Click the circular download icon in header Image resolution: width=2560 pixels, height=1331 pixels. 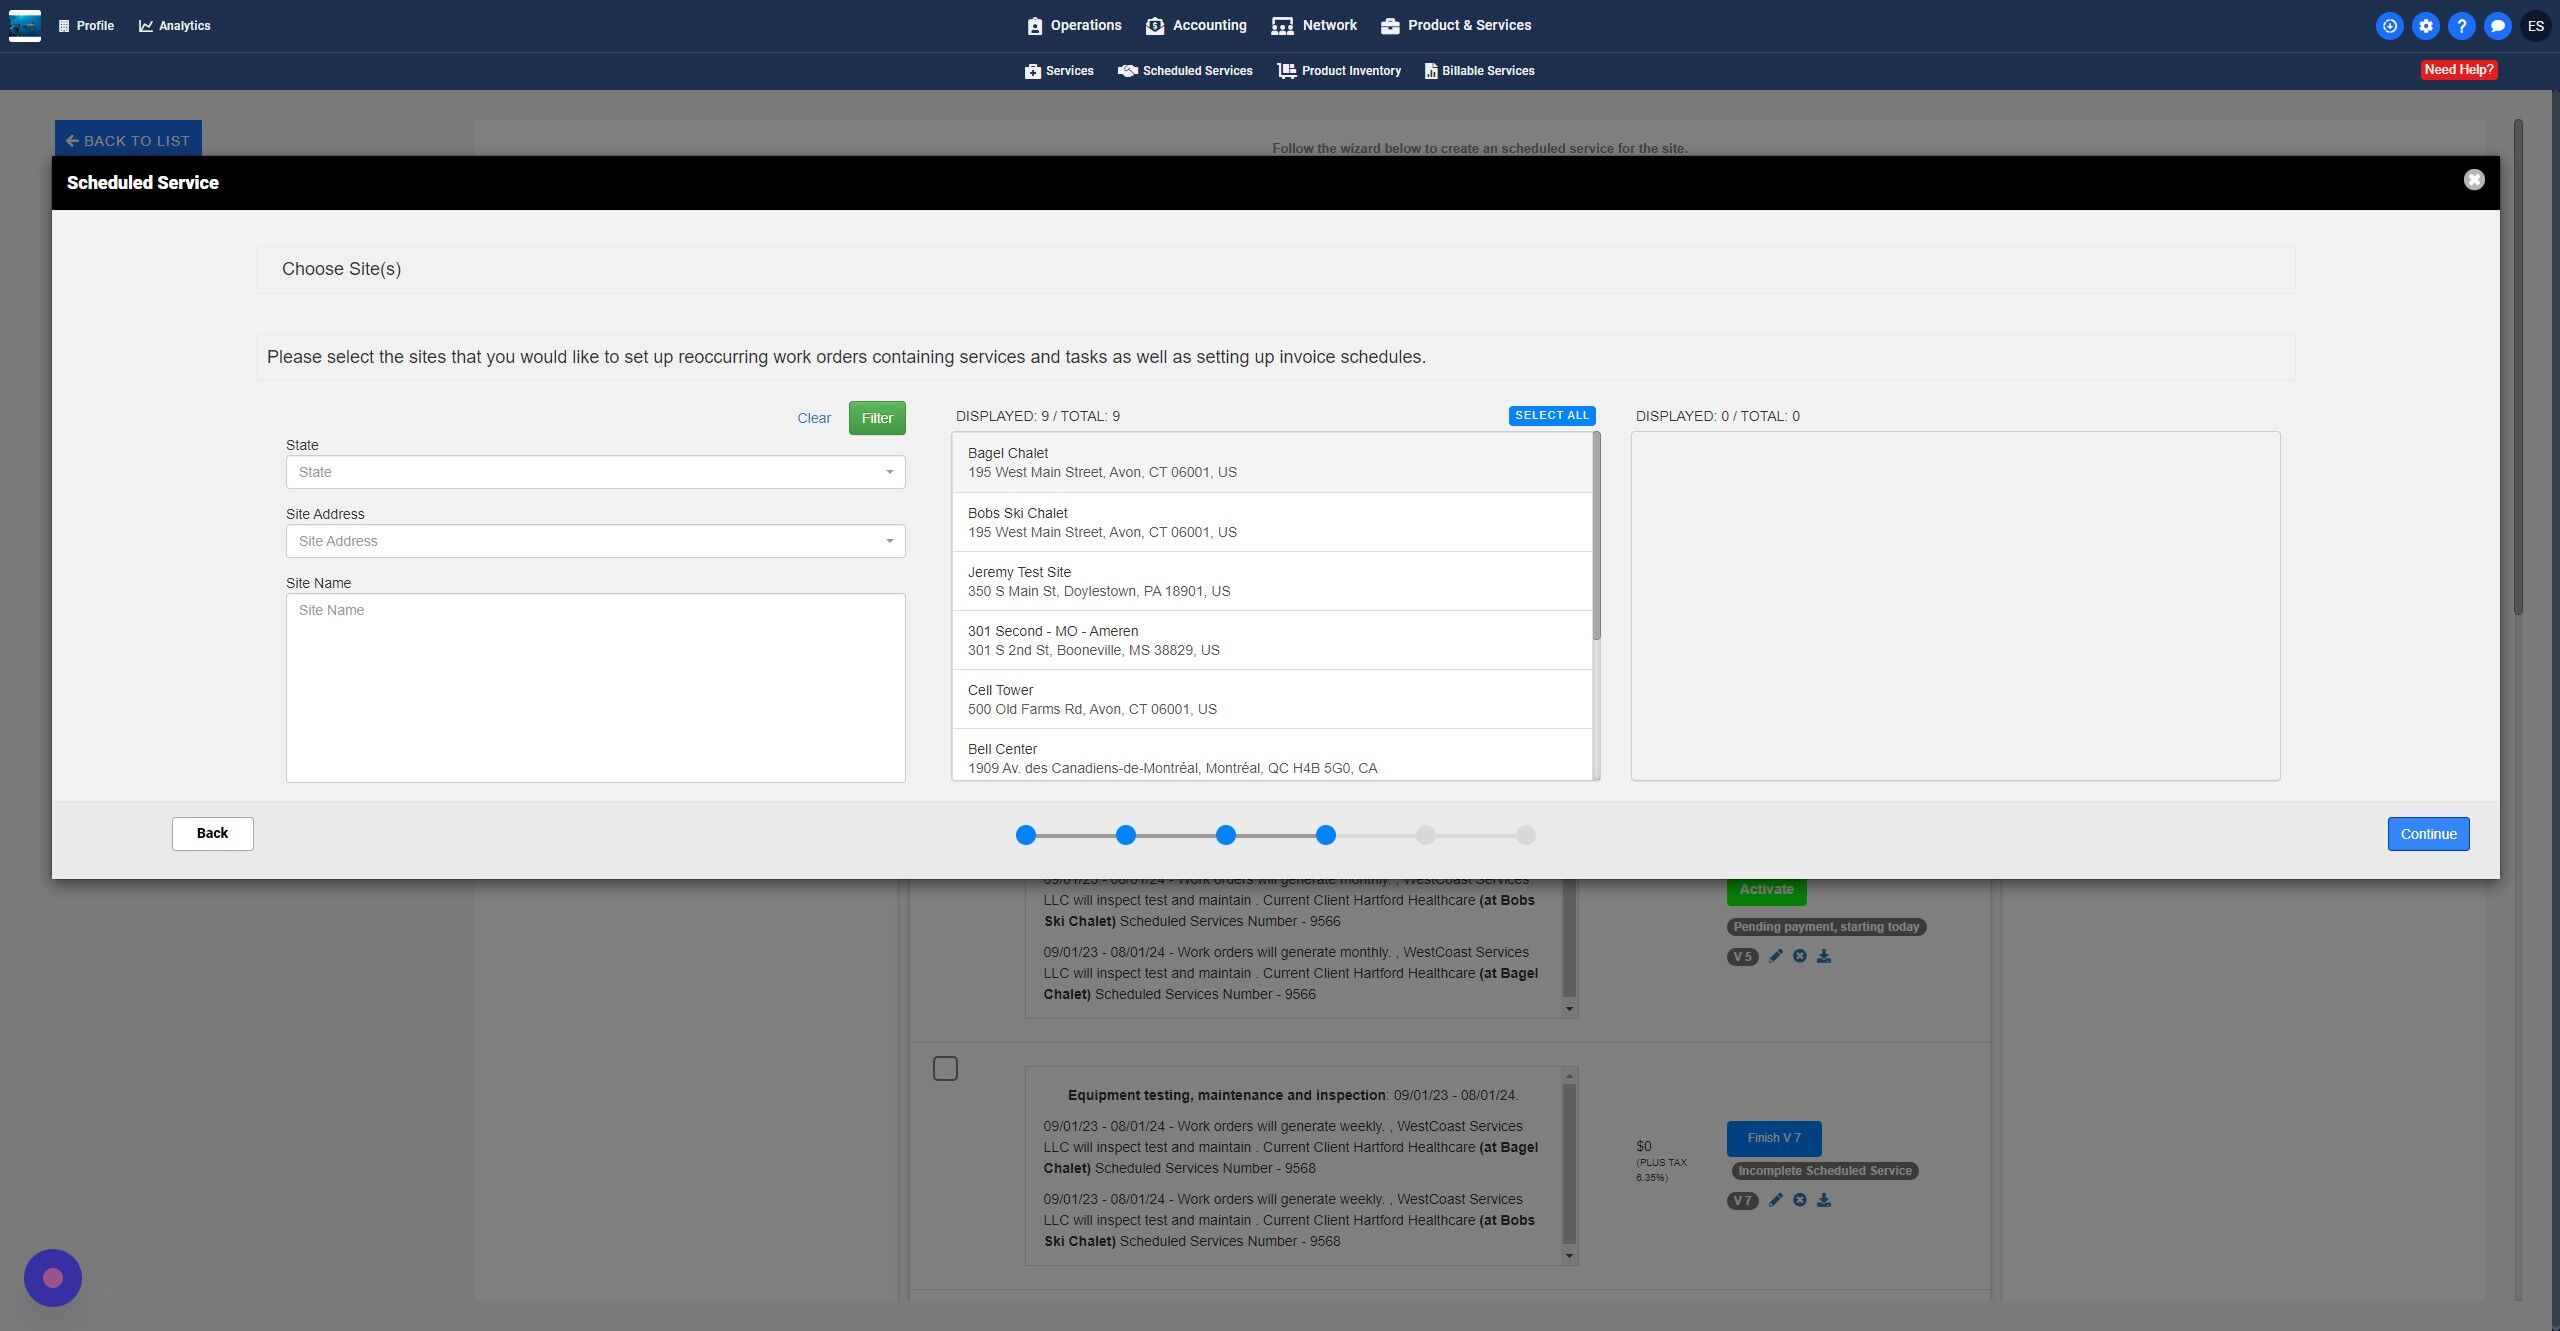tap(2389, 26)
